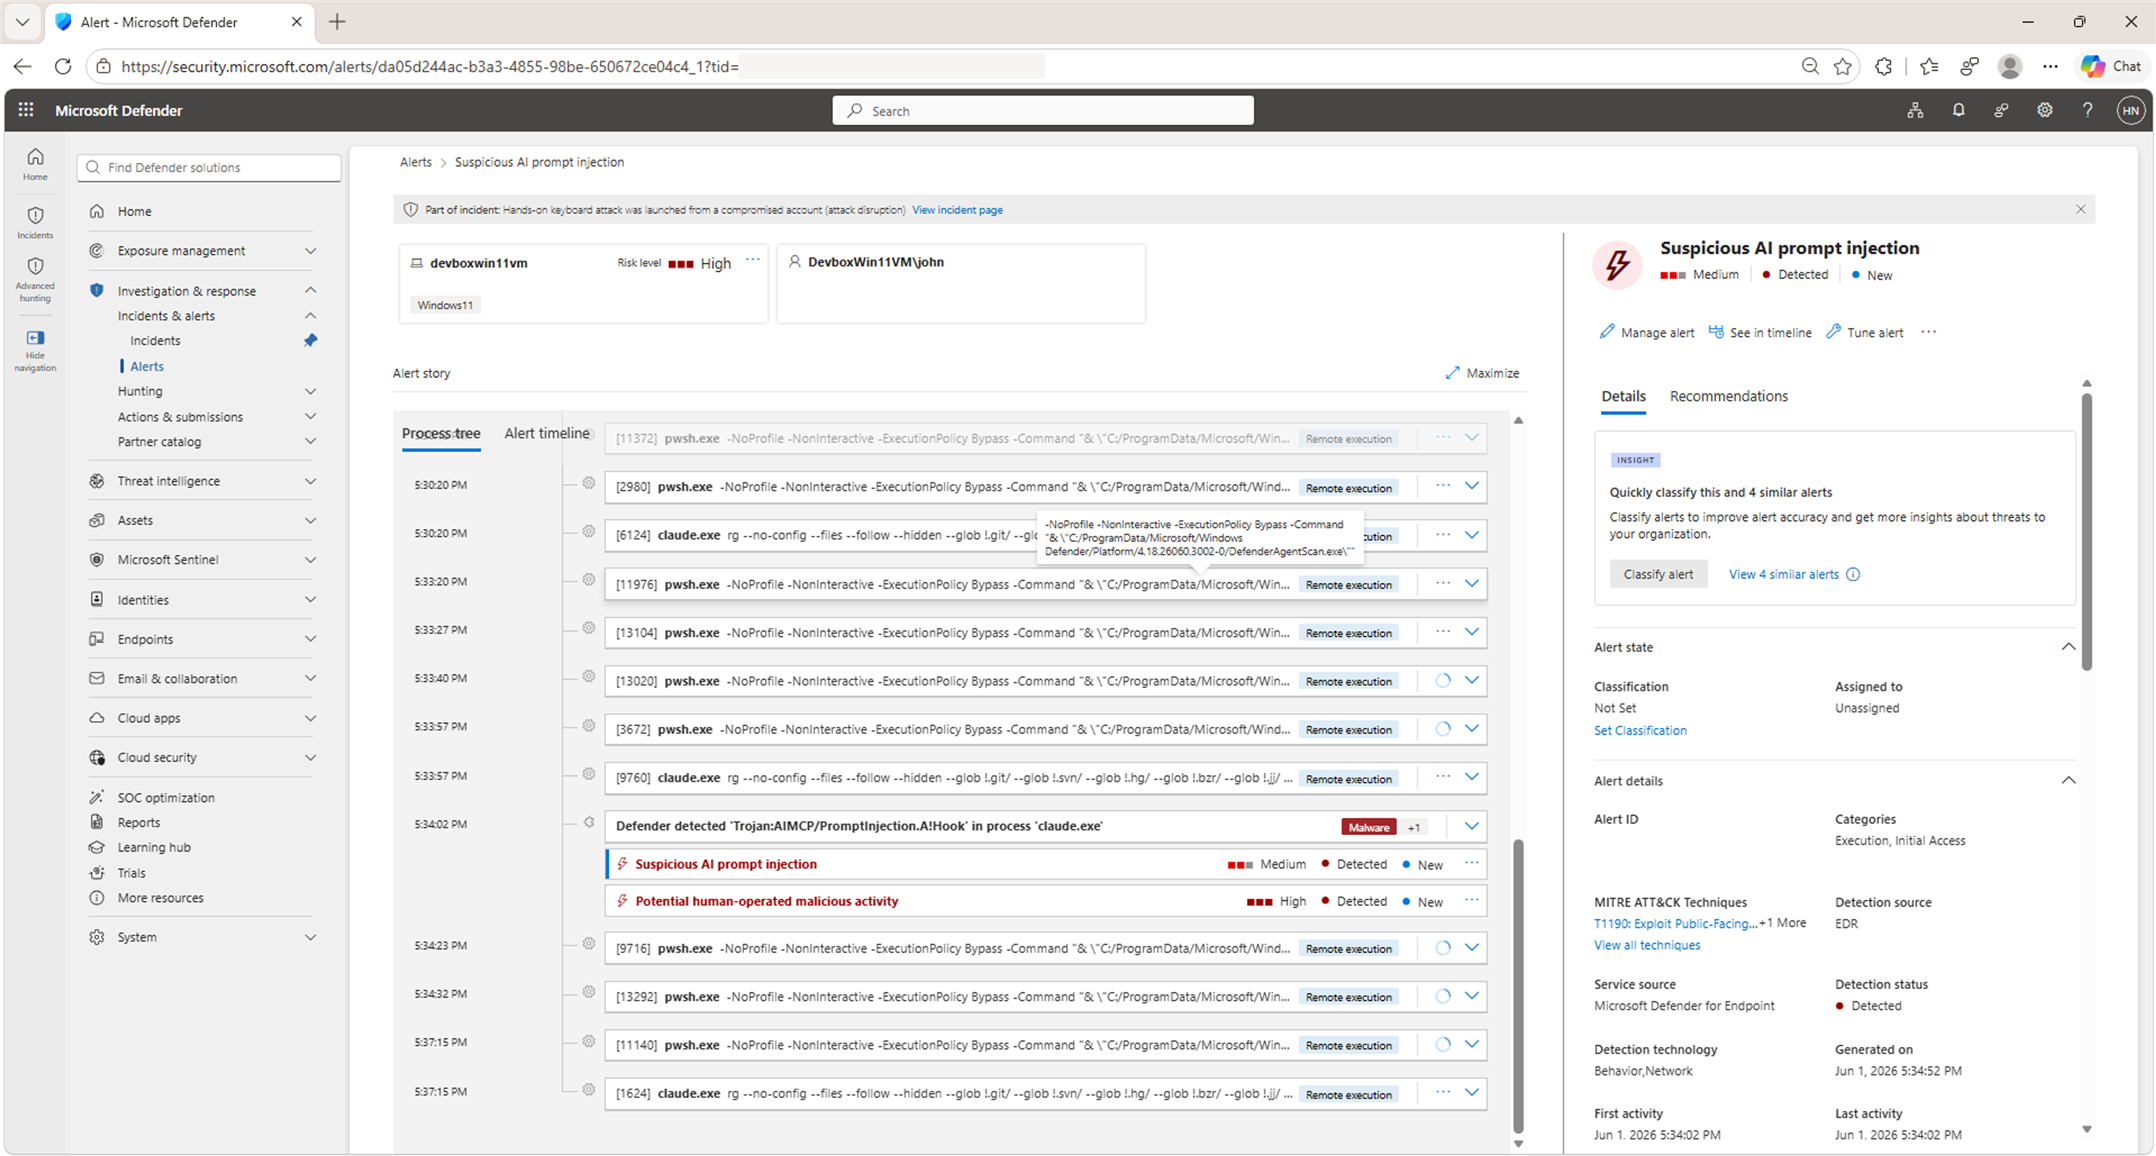Expand the Defender detected Trojan row chevron
Viewport: 2156px width, 1156px height.
point(1472,826)
